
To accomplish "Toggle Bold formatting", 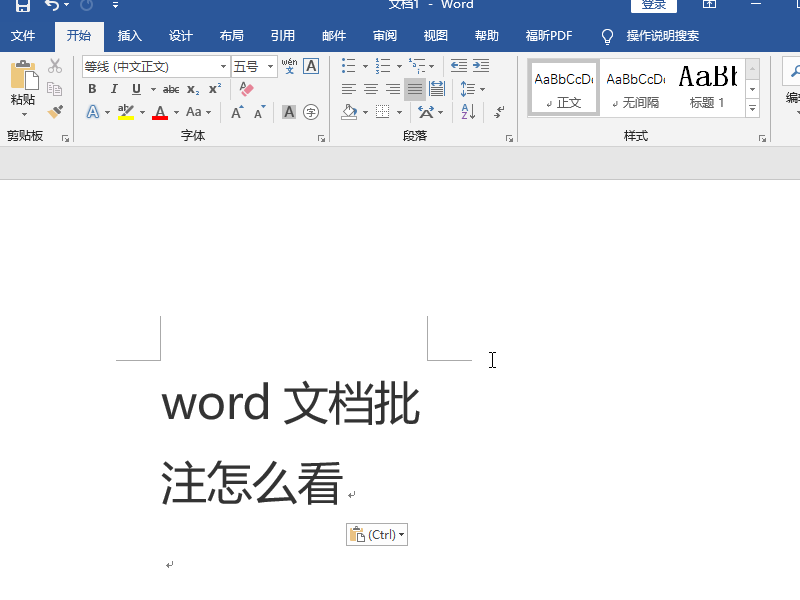I will 92,89.
